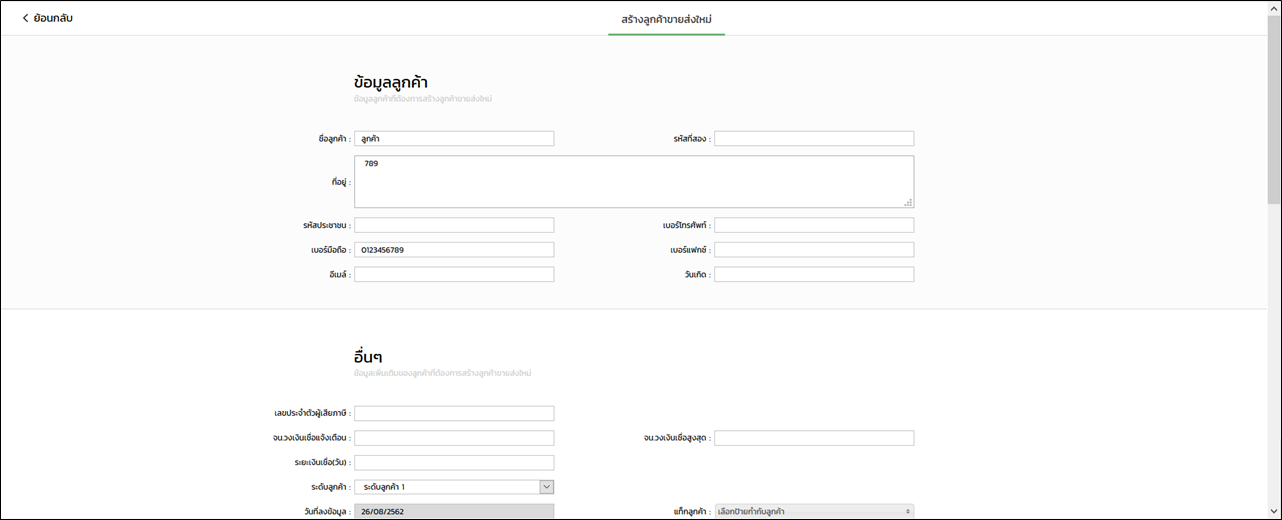This screenshot has width=1282, height=520.
Task: Click into the ที่อยู่ address textarea
Action: (x=634, y=182)
